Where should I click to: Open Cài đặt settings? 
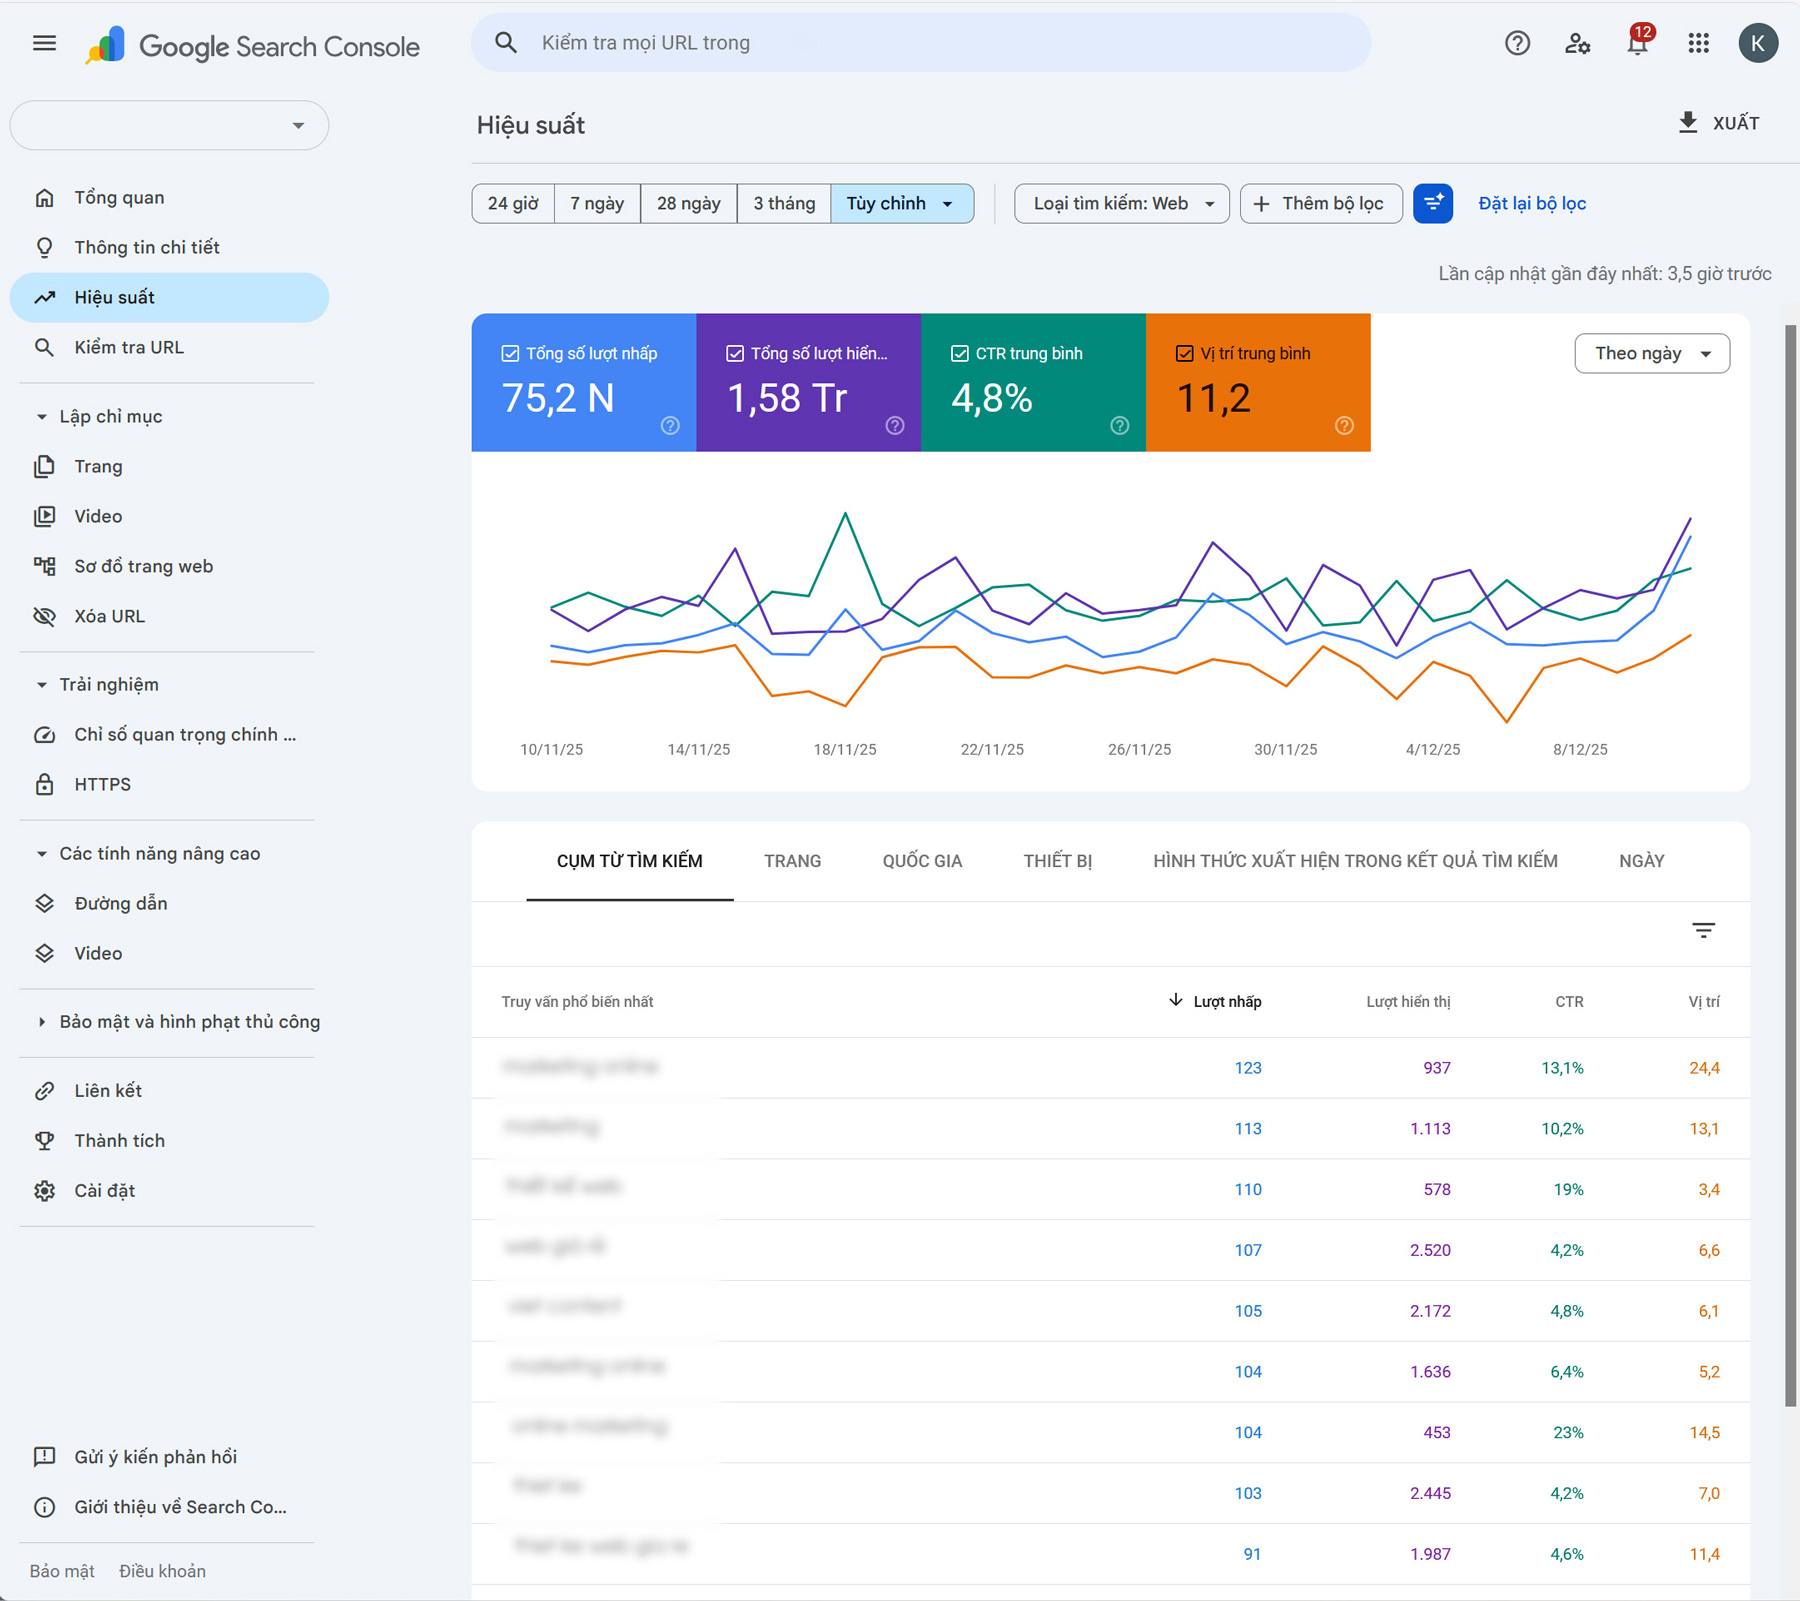(x=169, y=1191)
